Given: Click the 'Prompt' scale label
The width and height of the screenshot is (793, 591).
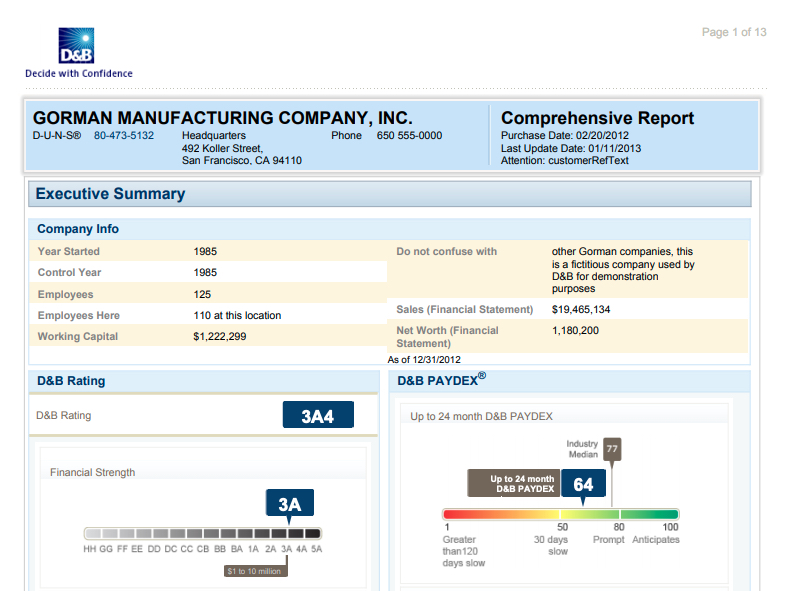Looking at the screenshot, I should point(609,539).
